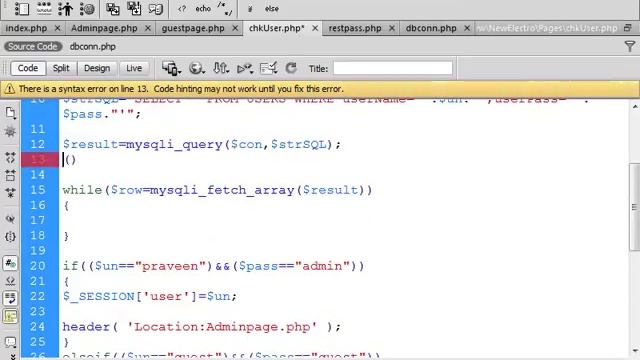Insert PHP if statement icon
This screenshot has width=640, height=360.
tap(250, 9)
